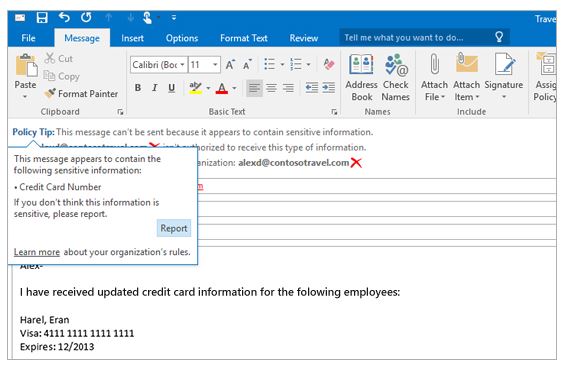Click the Cut command
565x369 pixels.
[58, 58]
